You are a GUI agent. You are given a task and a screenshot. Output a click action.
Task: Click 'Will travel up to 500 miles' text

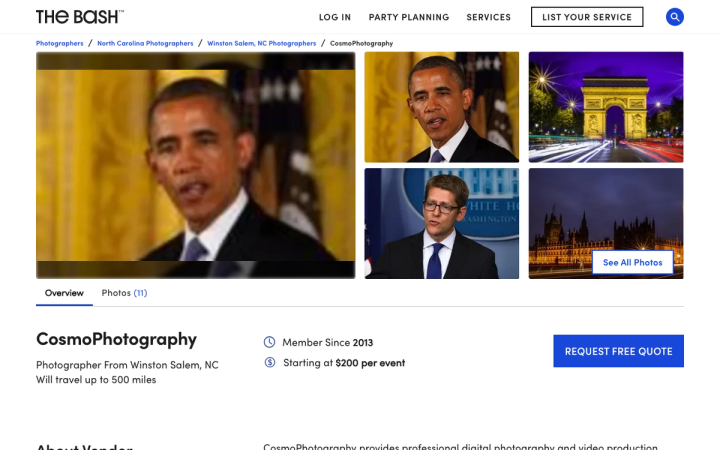click(x=96, y=380)
